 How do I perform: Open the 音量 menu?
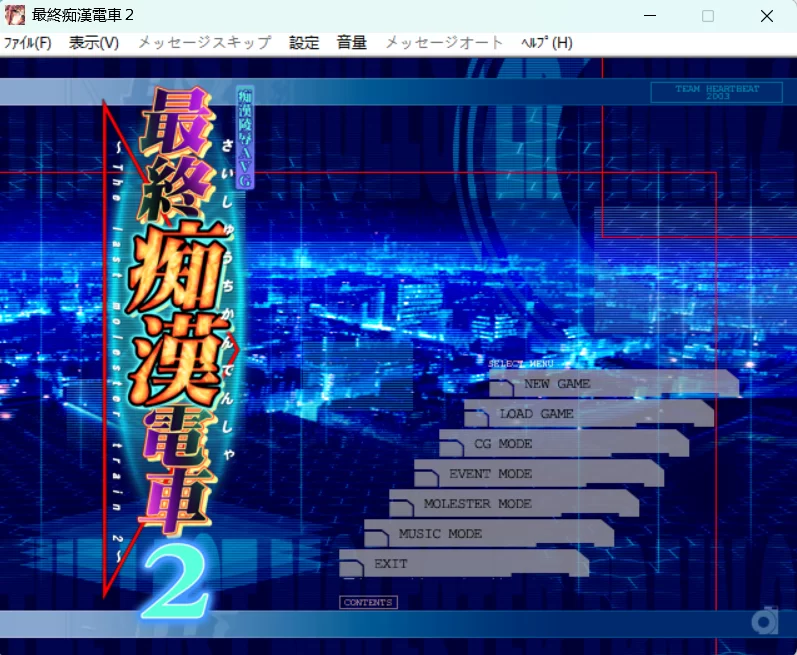click(x=351, y=43)
